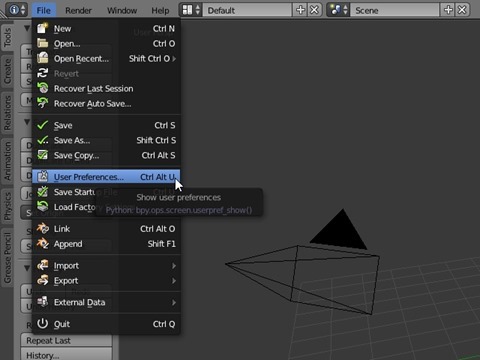Image resolution: width=480 pixels, height=360 pixels.
Task: Click the Append icon
Action: point(42,243)
